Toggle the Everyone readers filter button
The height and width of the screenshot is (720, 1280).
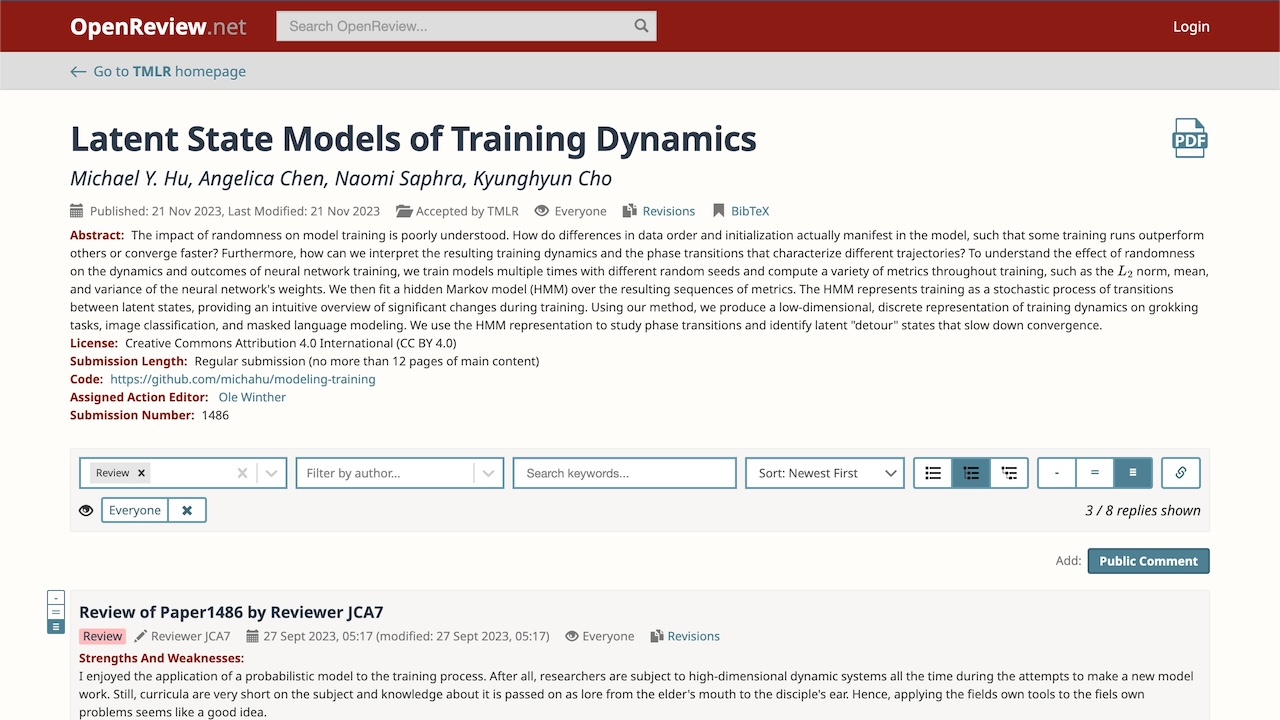point(135,510)
